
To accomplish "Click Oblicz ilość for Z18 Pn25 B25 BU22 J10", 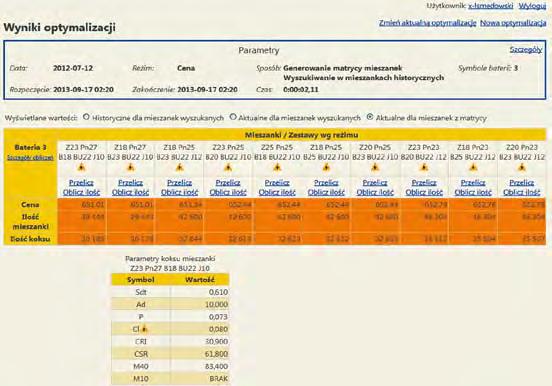I will point(326,192).
